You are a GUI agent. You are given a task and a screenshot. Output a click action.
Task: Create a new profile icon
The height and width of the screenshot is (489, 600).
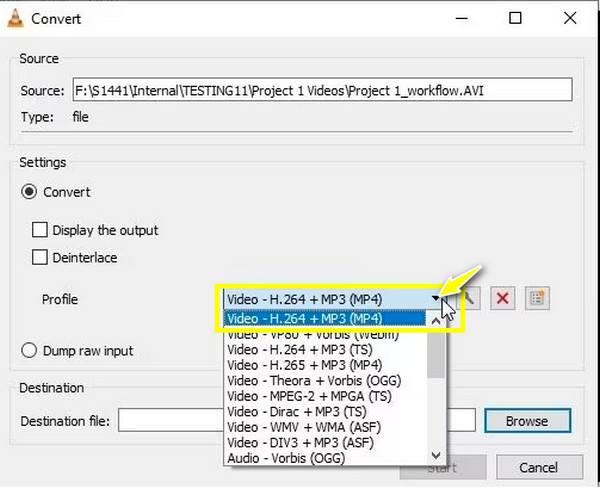tap(537, 298)
